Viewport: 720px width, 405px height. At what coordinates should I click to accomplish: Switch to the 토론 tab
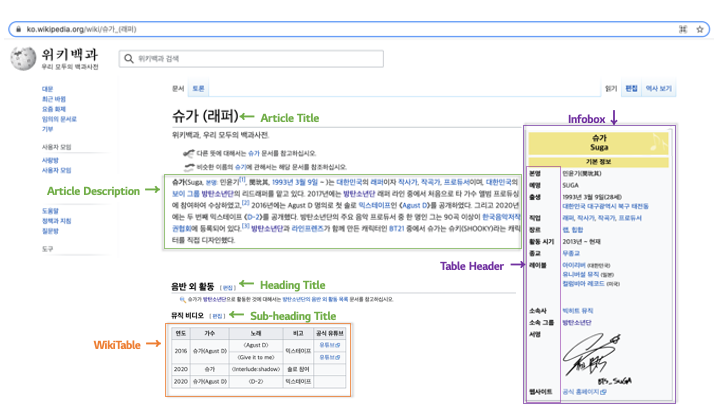[x=198, y=89]
